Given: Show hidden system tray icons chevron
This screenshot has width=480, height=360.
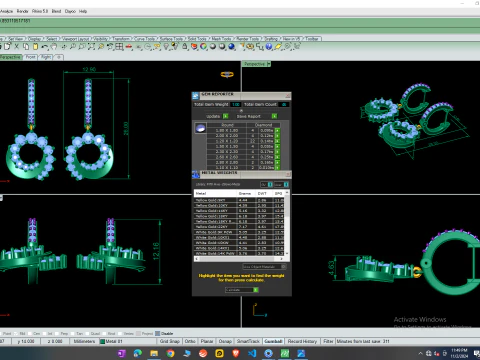Looking at the screenshot, I should (x=421, y=353).
